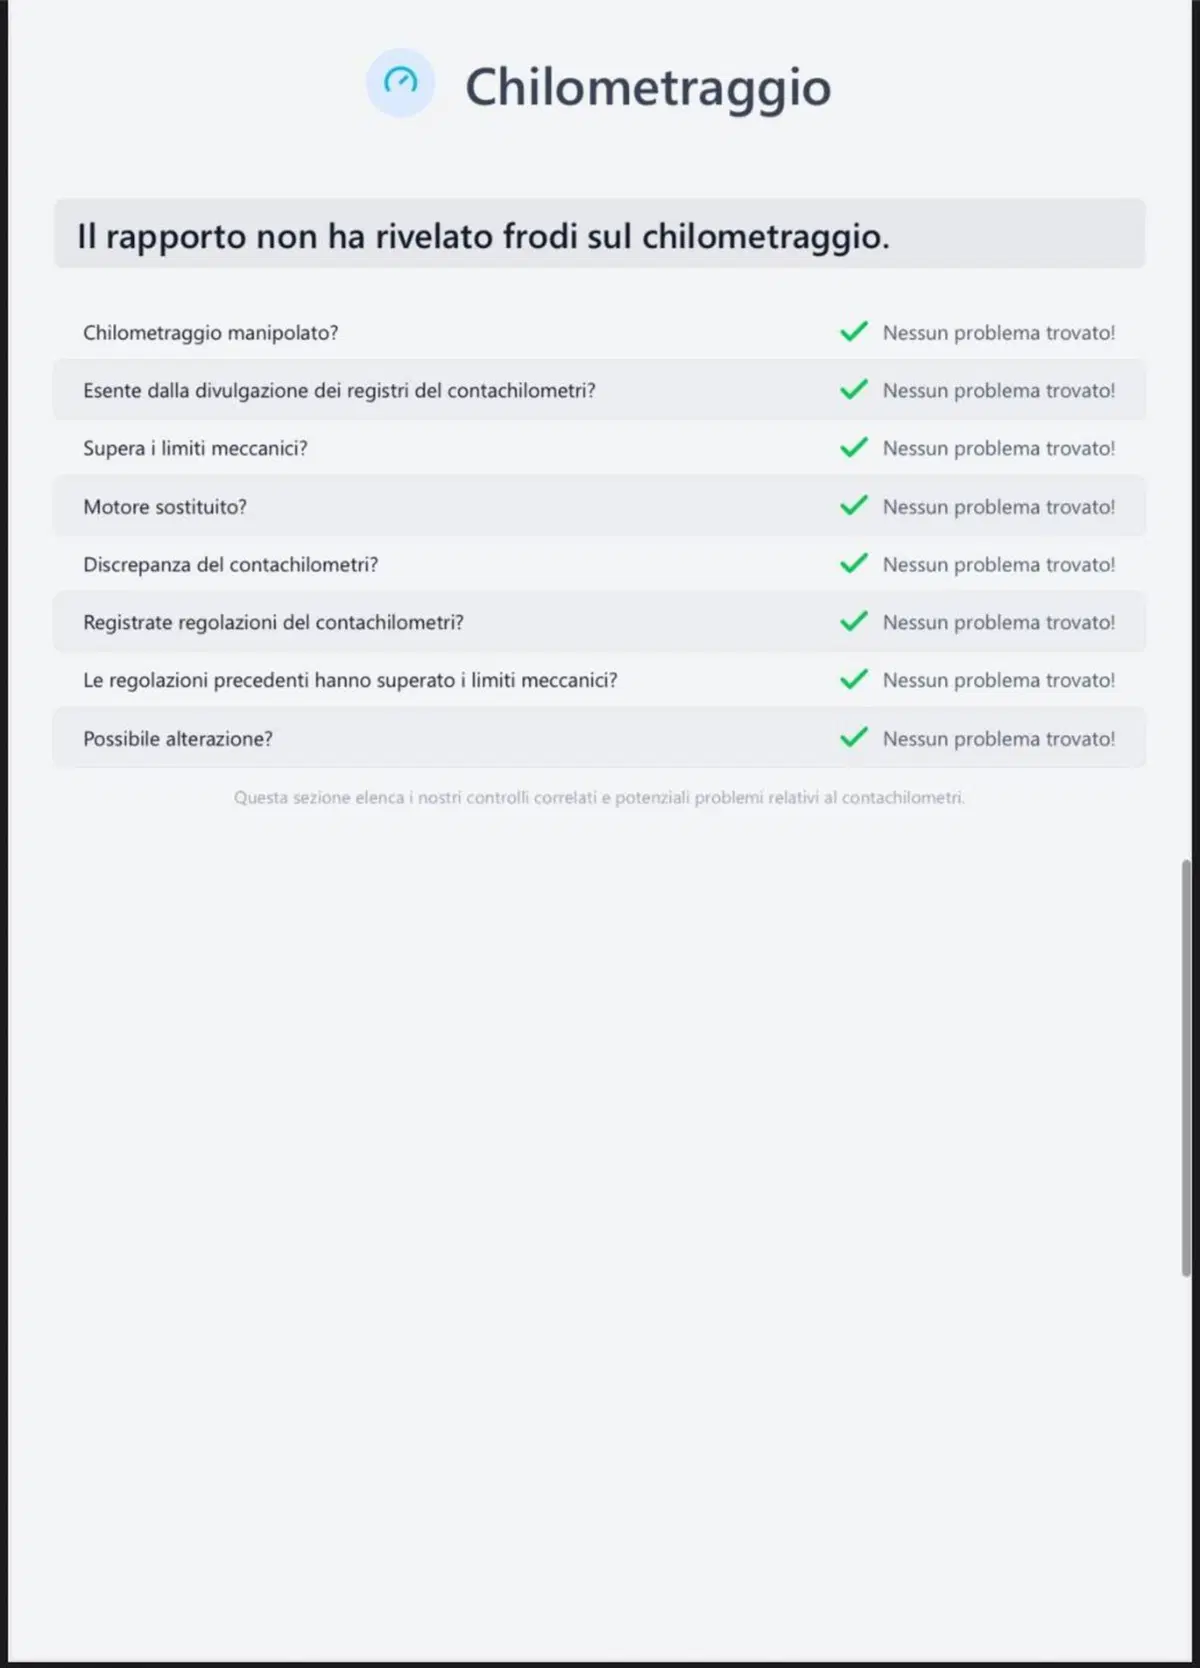Click the green check for Possibile alterazione

pos(854,738)
